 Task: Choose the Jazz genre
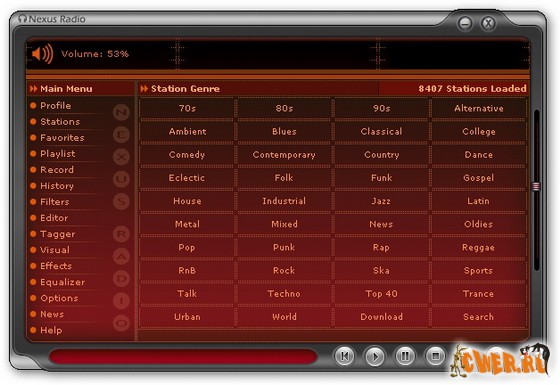pyautogui.click(x=381, y=201)
